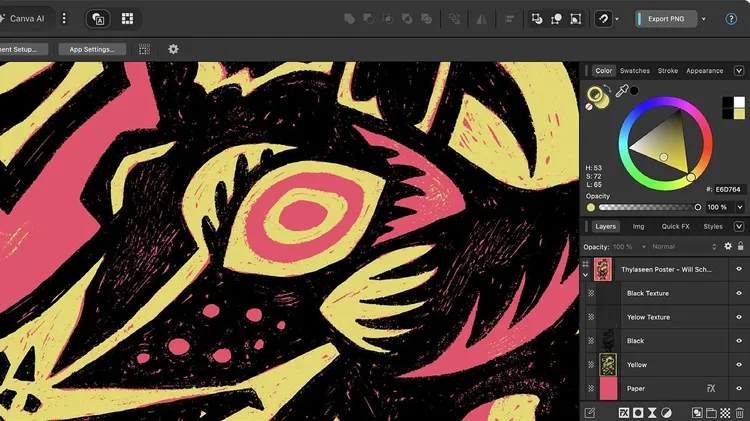750x421 pixels.
Task: Delete layer using the trash icon
Action: 740,412
